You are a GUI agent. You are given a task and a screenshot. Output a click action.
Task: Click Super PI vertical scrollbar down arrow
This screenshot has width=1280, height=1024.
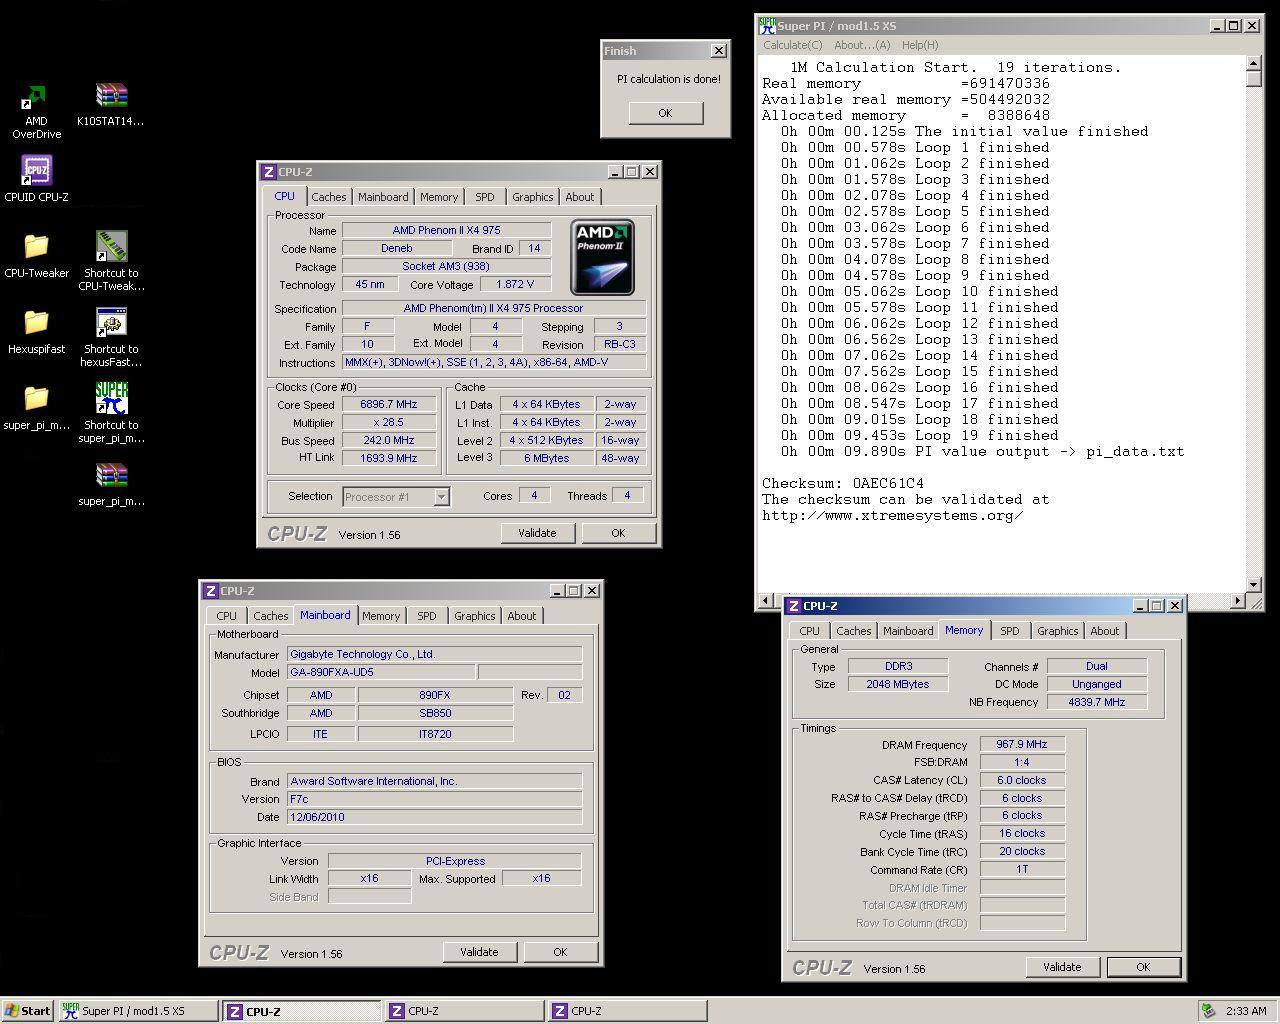tap(1254, 585)
